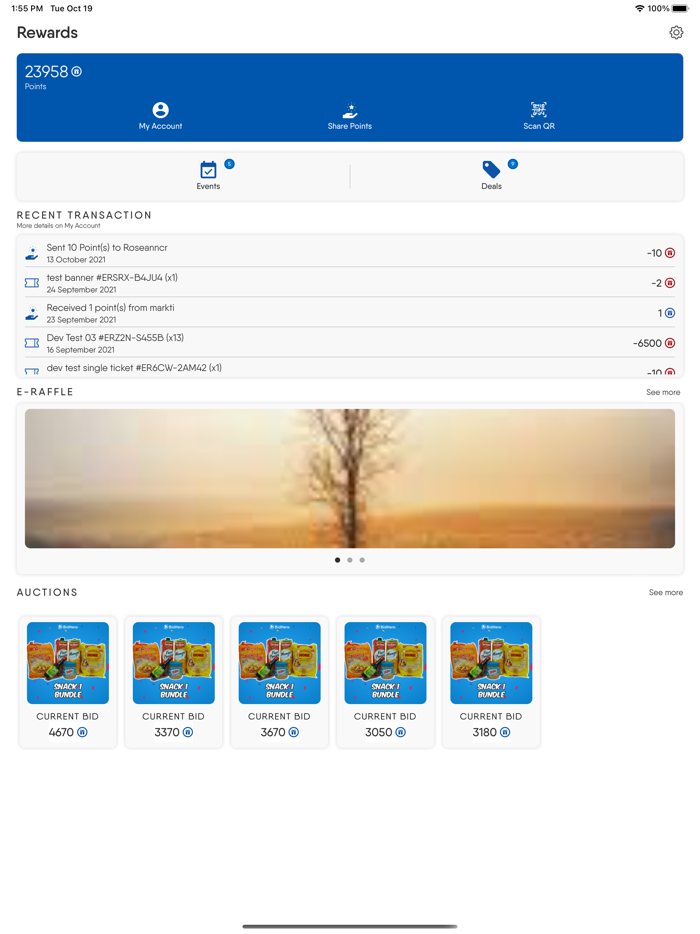Click More details on My Account
The width and height of the screenshot is (700, 934).
point(58,226)
